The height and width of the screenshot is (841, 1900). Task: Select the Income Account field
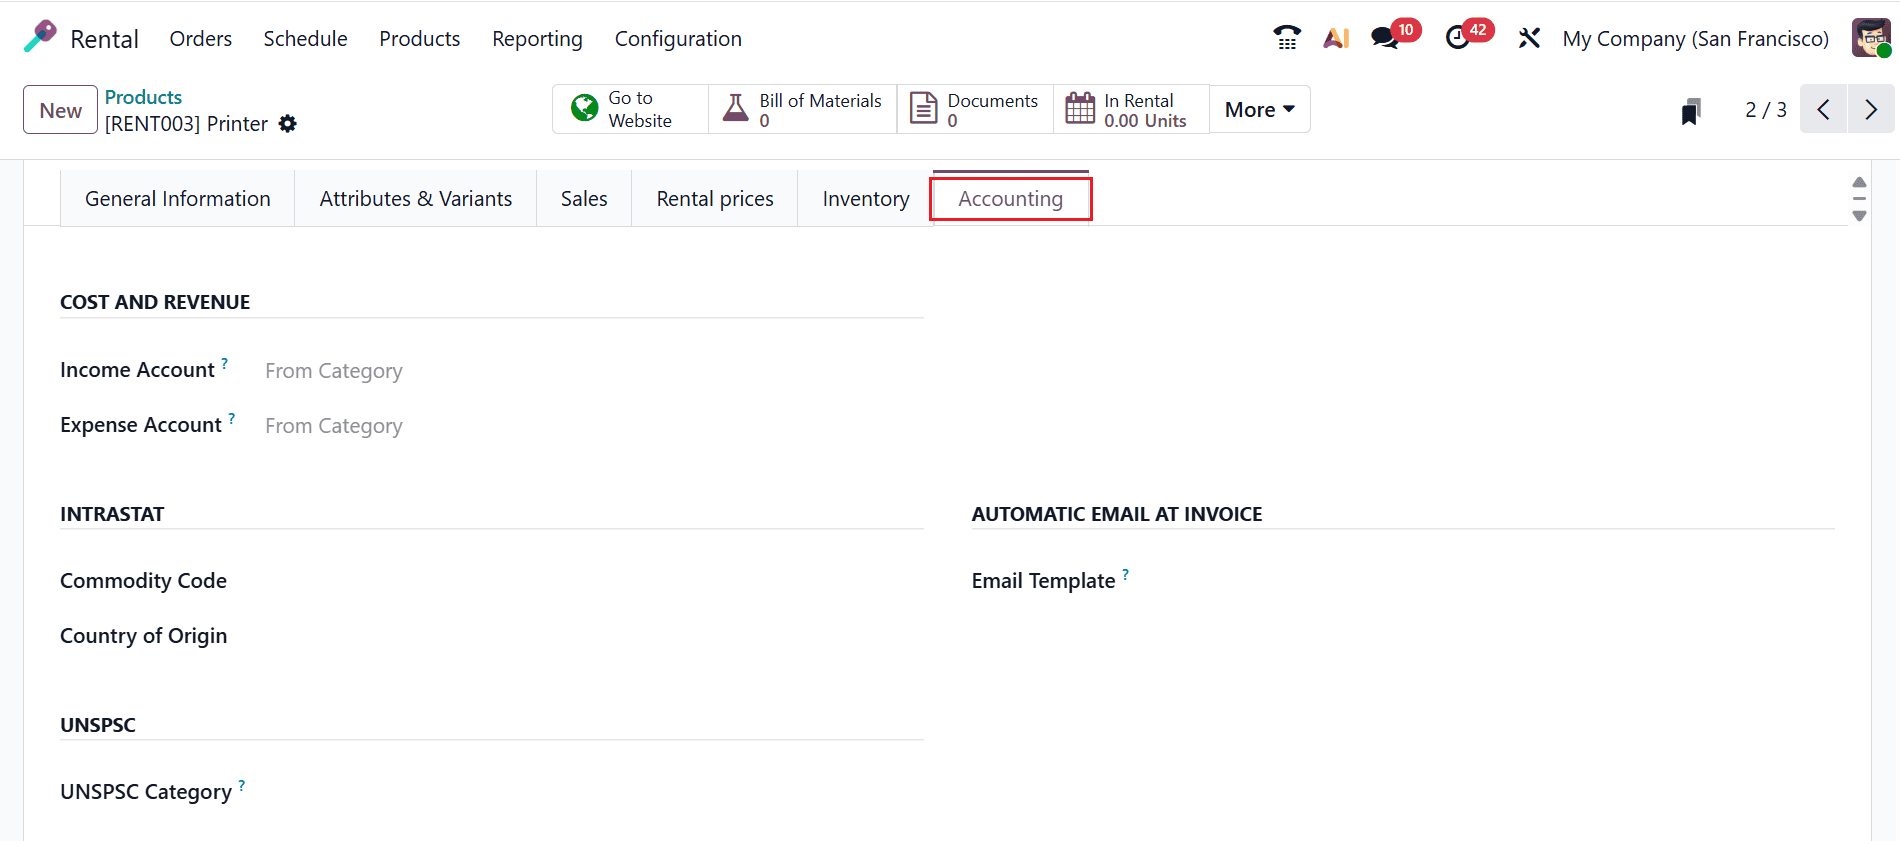594,371
